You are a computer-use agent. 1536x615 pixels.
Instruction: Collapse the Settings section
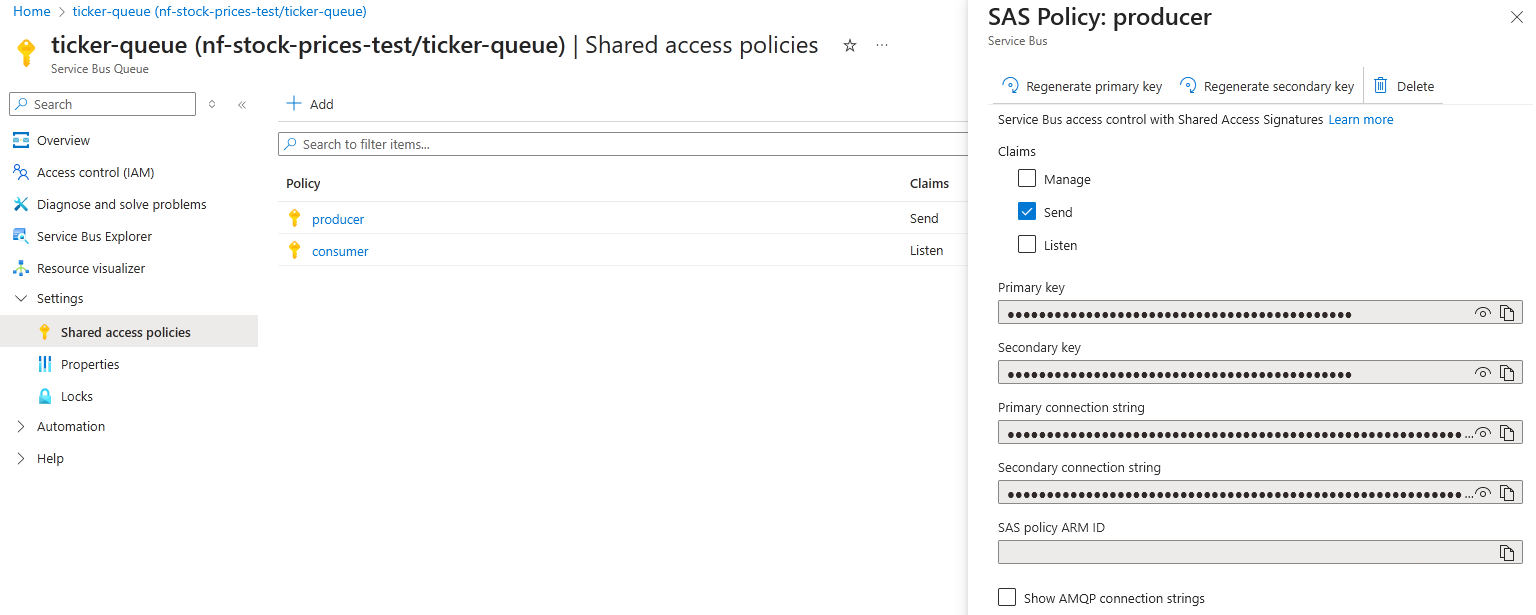coord(22,298)
